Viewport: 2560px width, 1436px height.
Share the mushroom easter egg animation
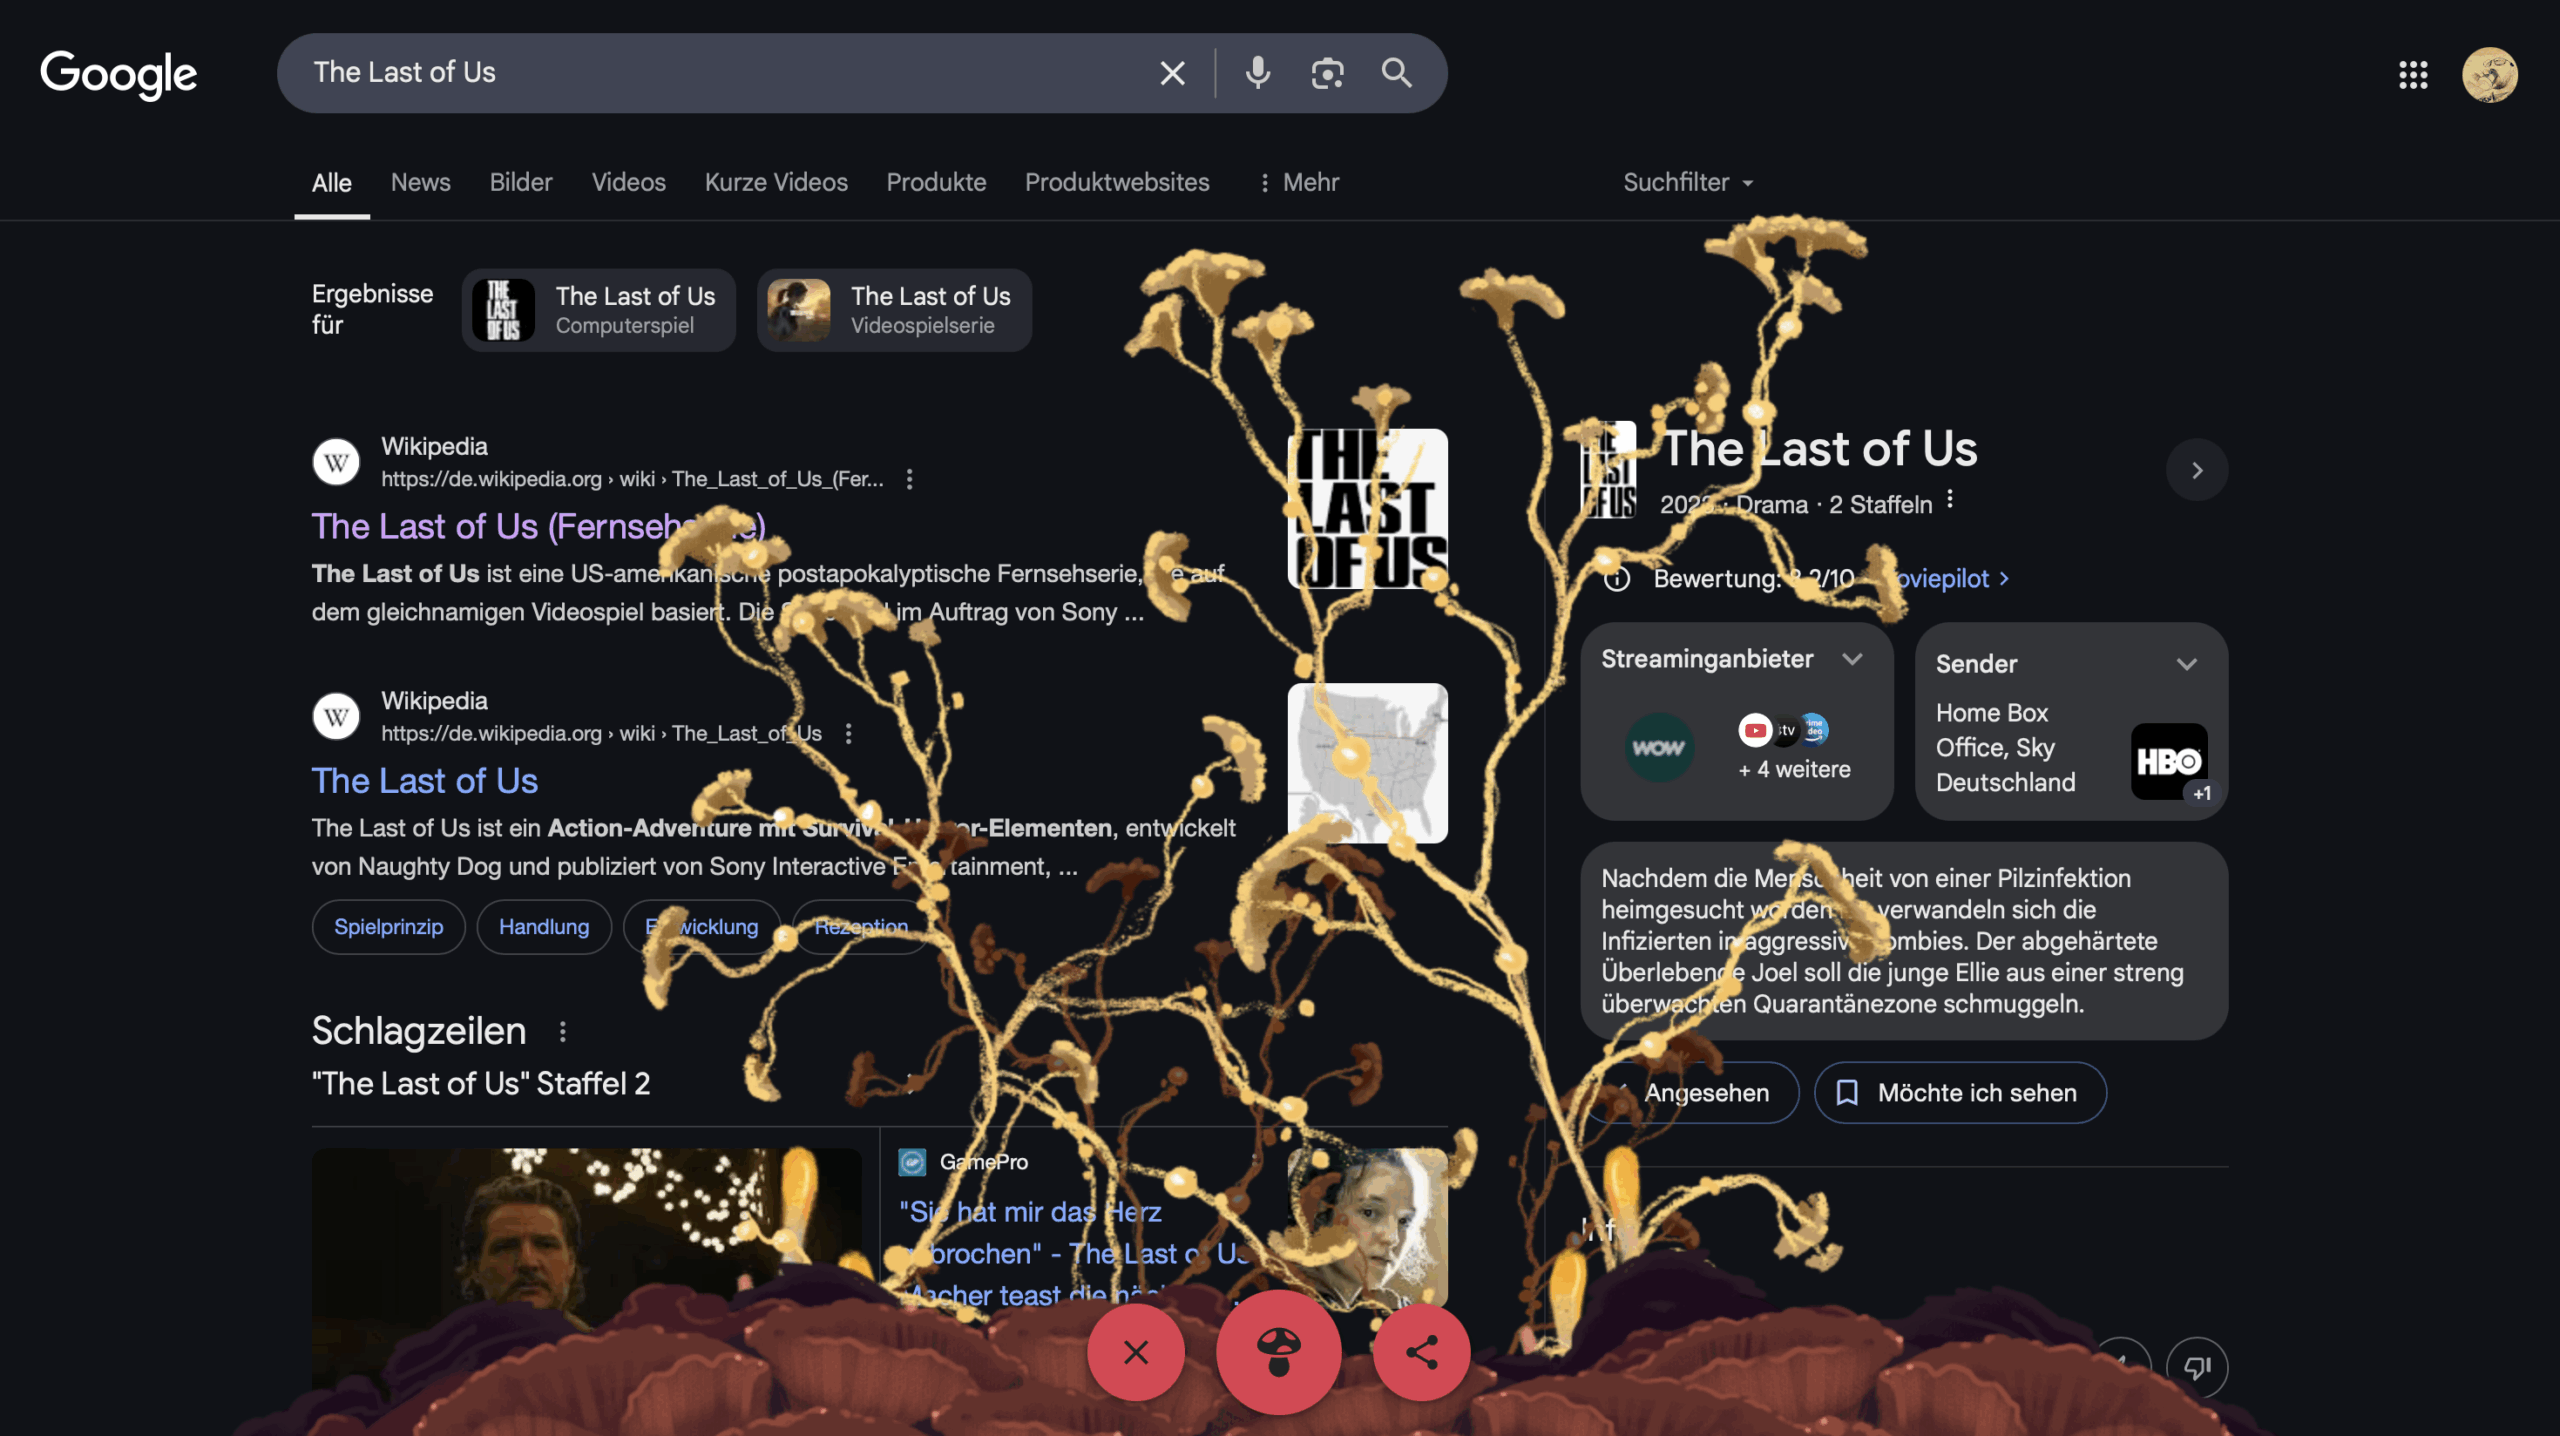1421,1352
